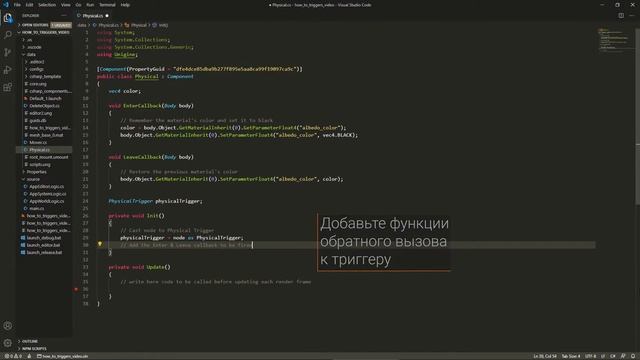Viewport: 640px width, 360px height.
Task: Click the UTF-8 encoding indicator
Action: click(x=591, y=356)
